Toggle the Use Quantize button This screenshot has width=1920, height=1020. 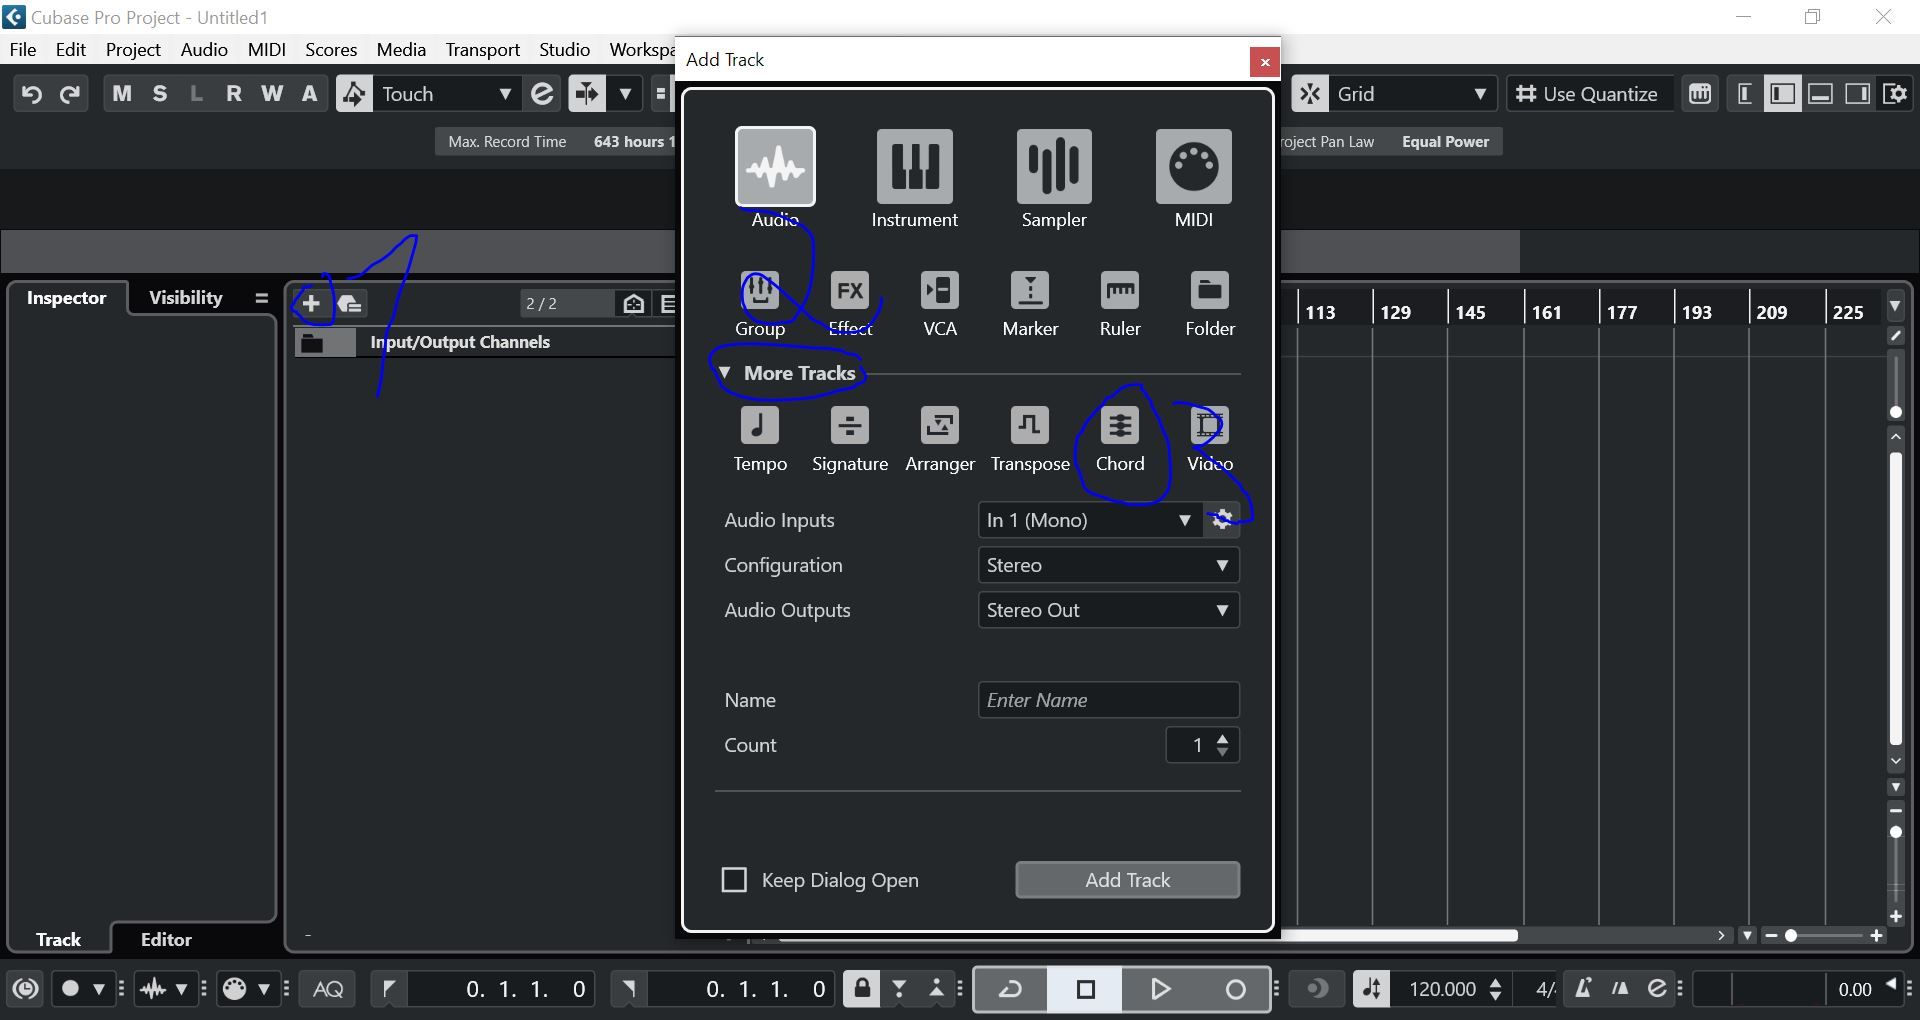tap(1588, 94)
